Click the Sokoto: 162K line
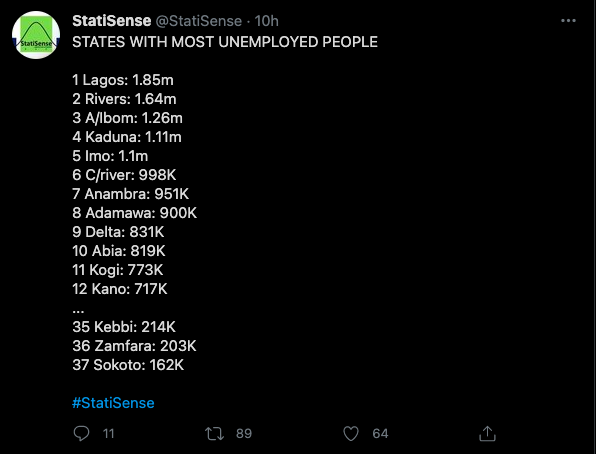This screenshot has height=454, width=596. 128,365
